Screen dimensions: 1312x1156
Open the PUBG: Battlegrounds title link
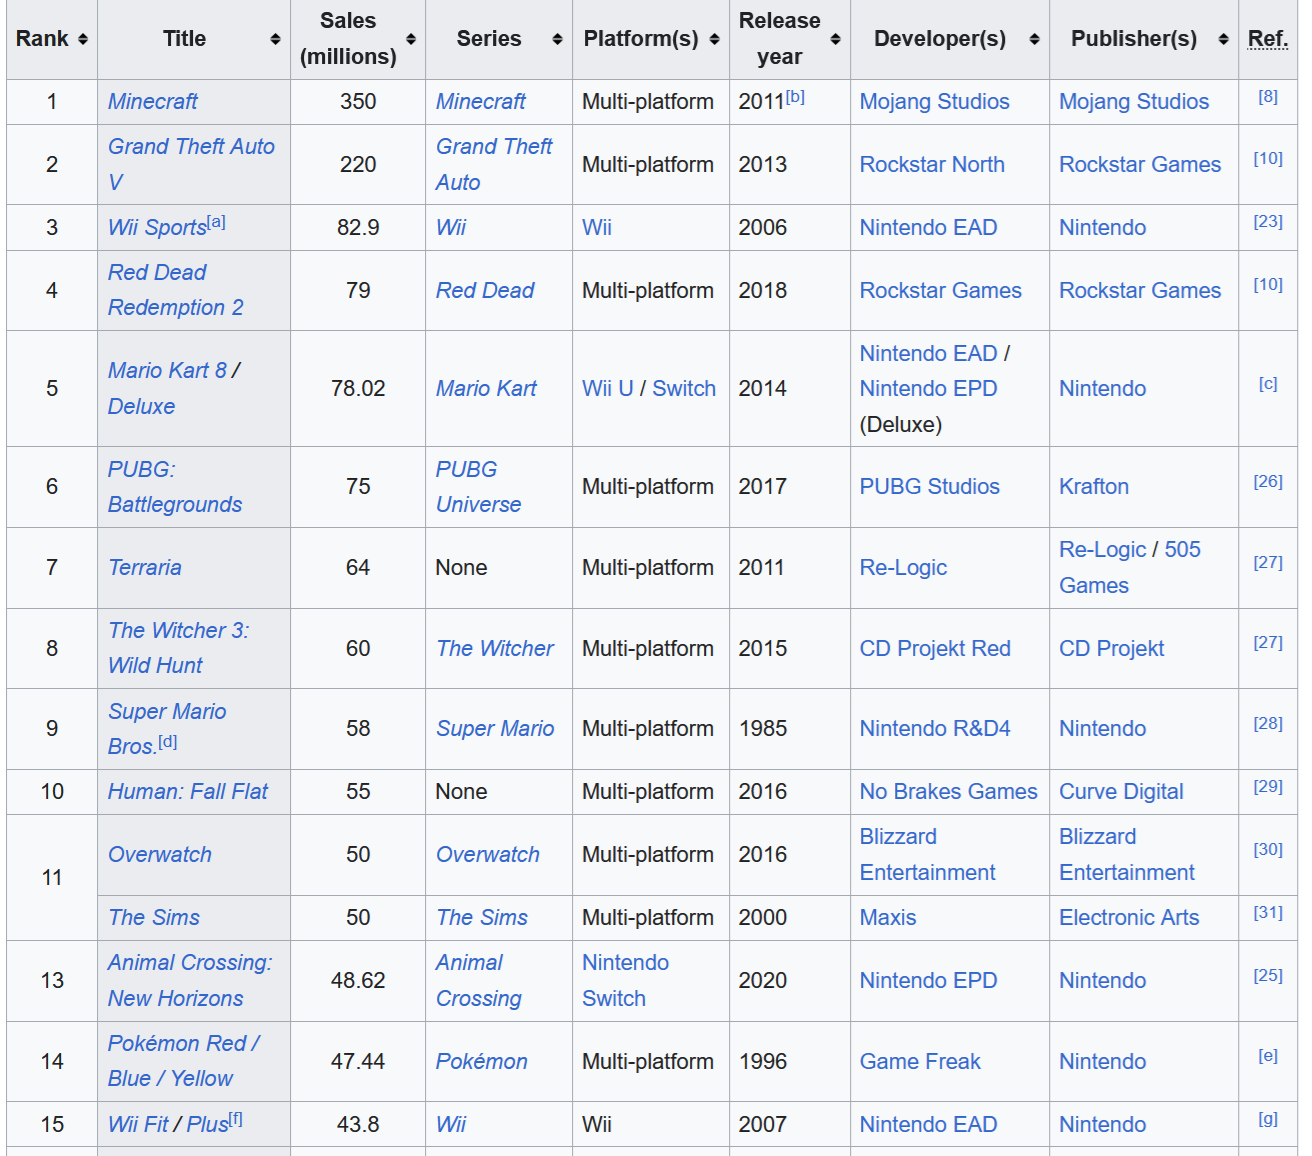175,487
